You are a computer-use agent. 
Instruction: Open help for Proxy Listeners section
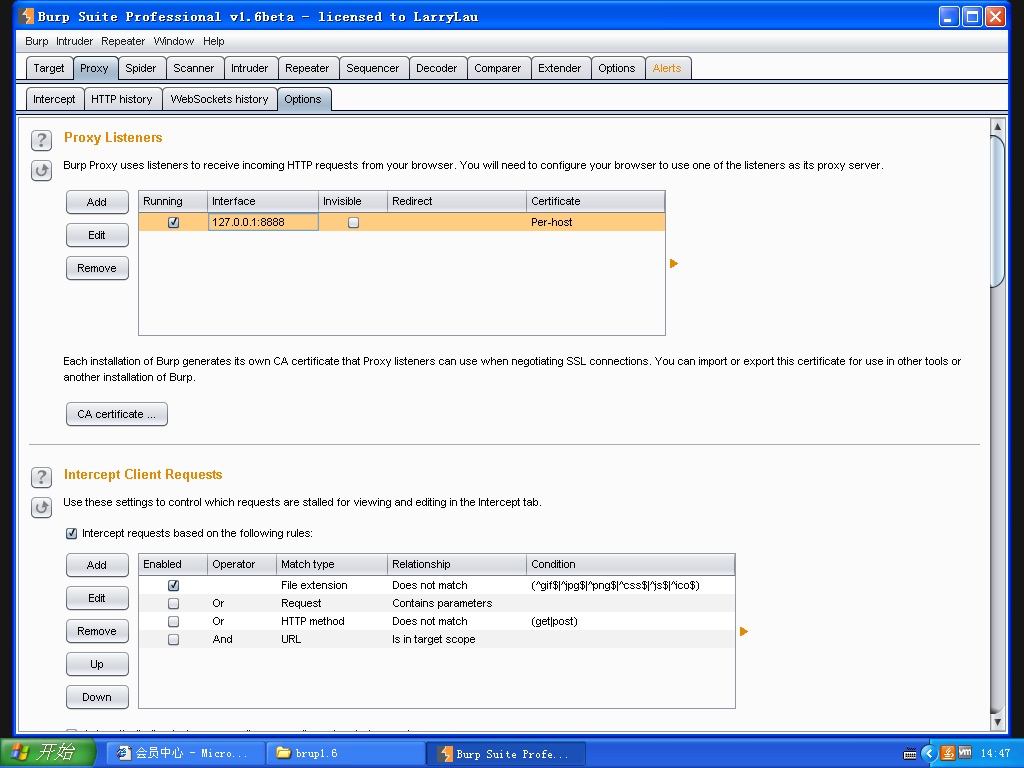pyautogui.click(x=41, y=140)
